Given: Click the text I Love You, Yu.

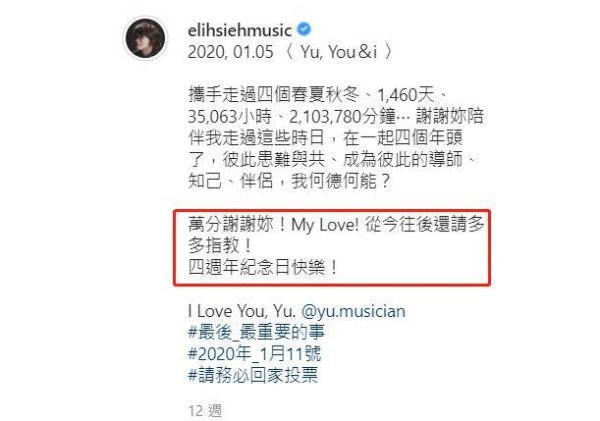Looking at the screenshot, I should pos(242,311).
